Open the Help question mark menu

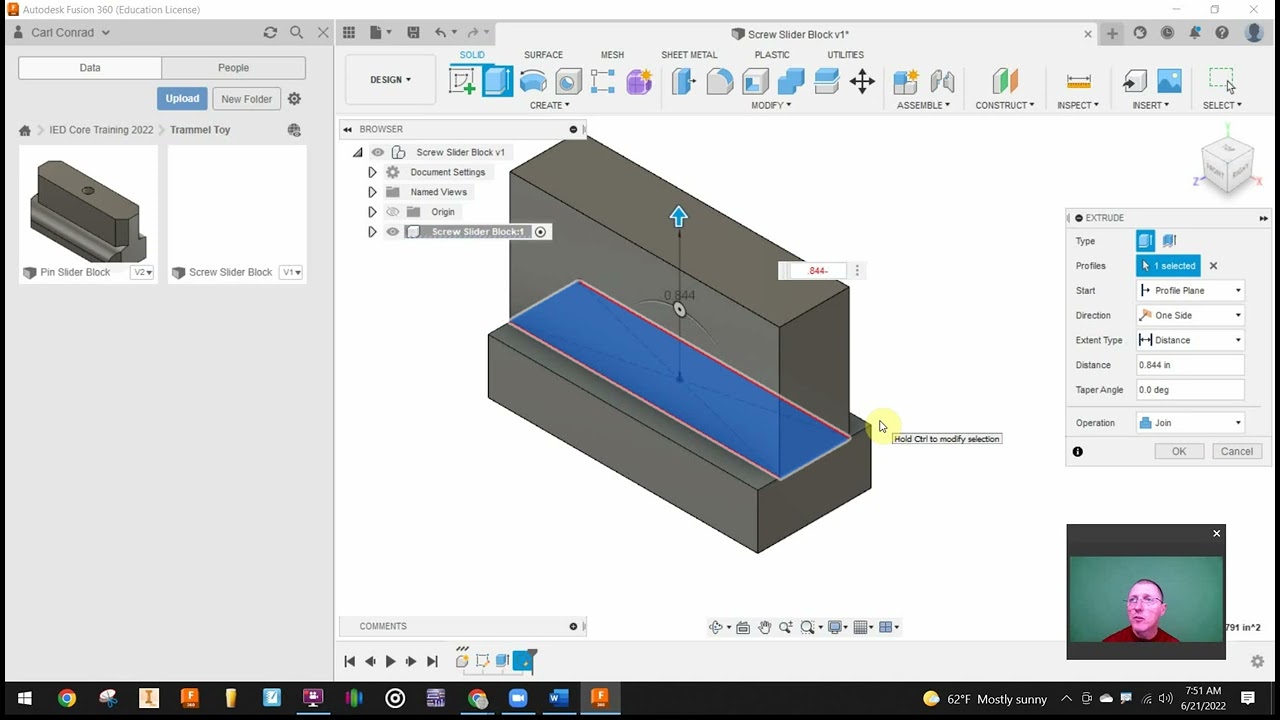pyautogui.click(x=1222, y=33)
